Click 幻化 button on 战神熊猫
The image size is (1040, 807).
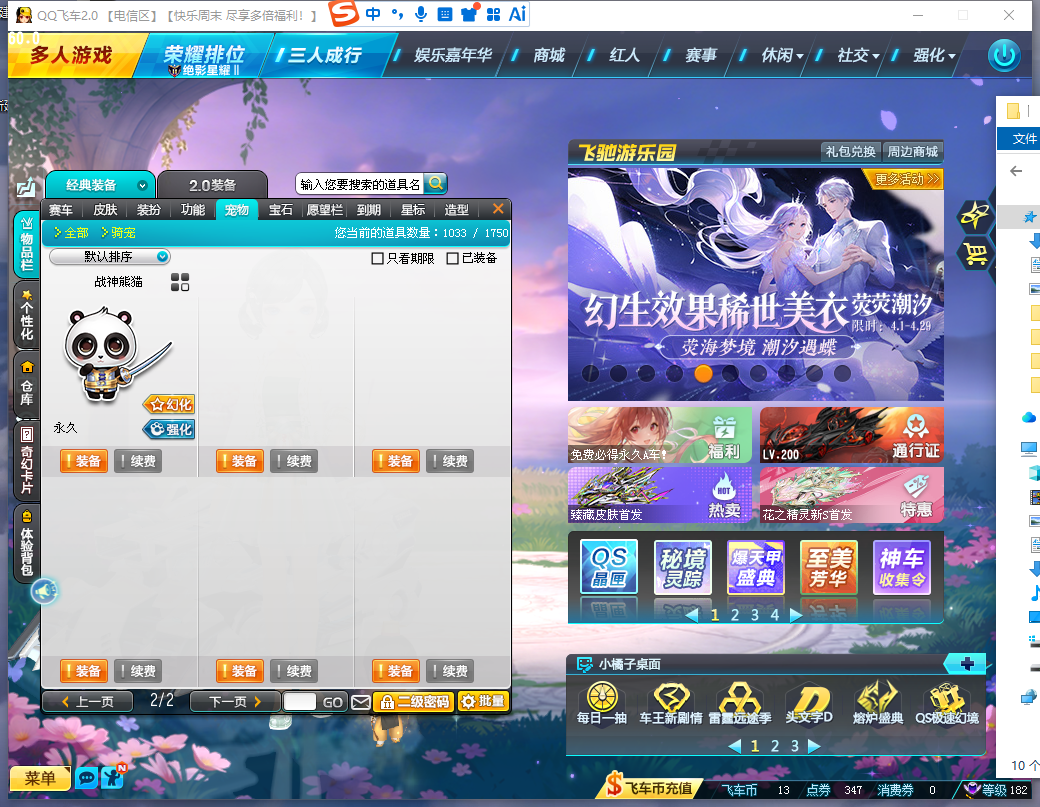[x=169, y=404]
